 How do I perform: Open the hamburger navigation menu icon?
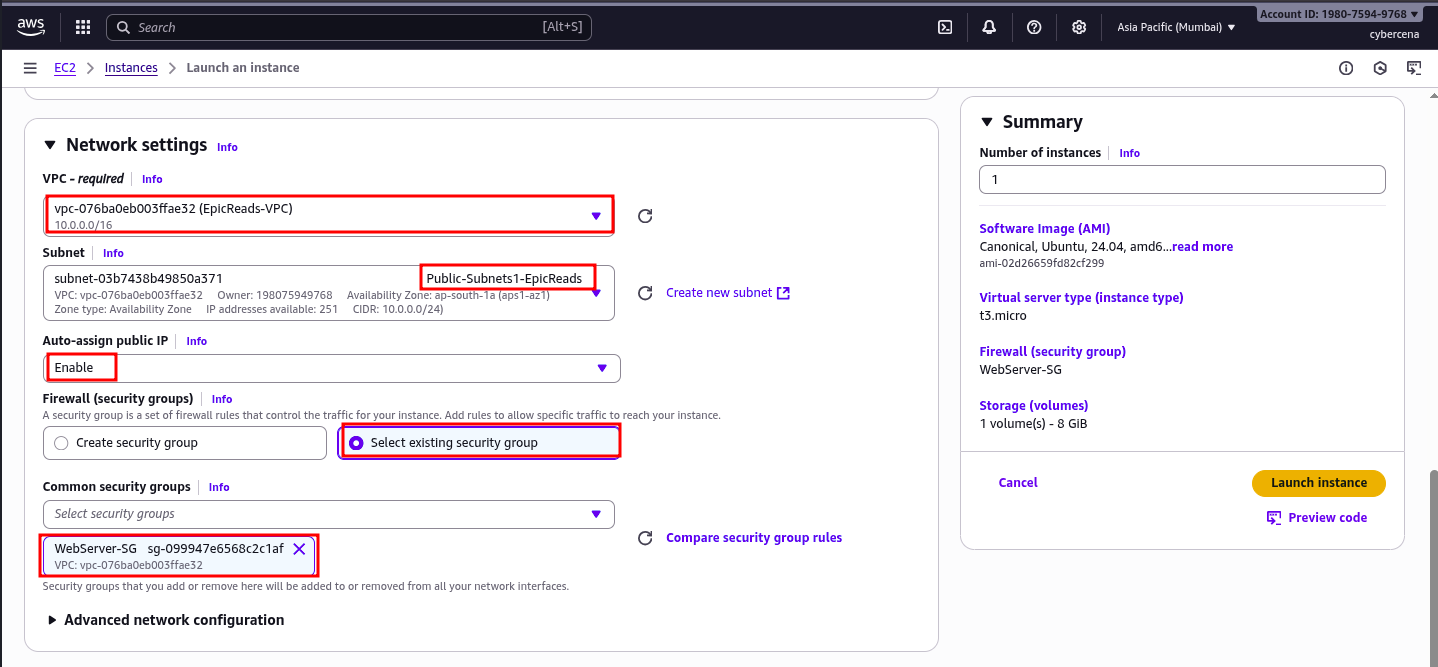pos(30,68)
